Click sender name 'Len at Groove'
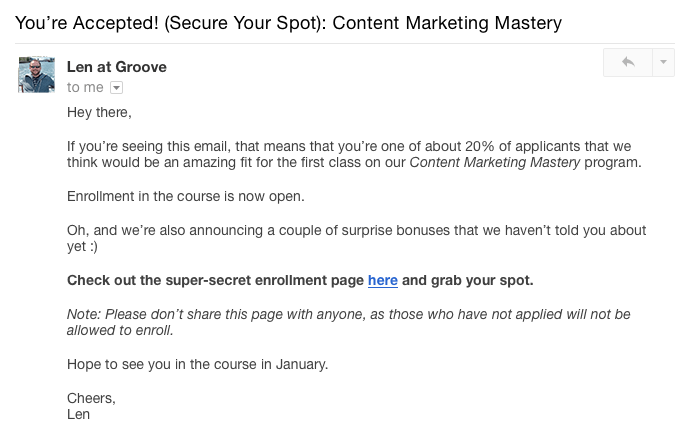 tap(117, 67)
